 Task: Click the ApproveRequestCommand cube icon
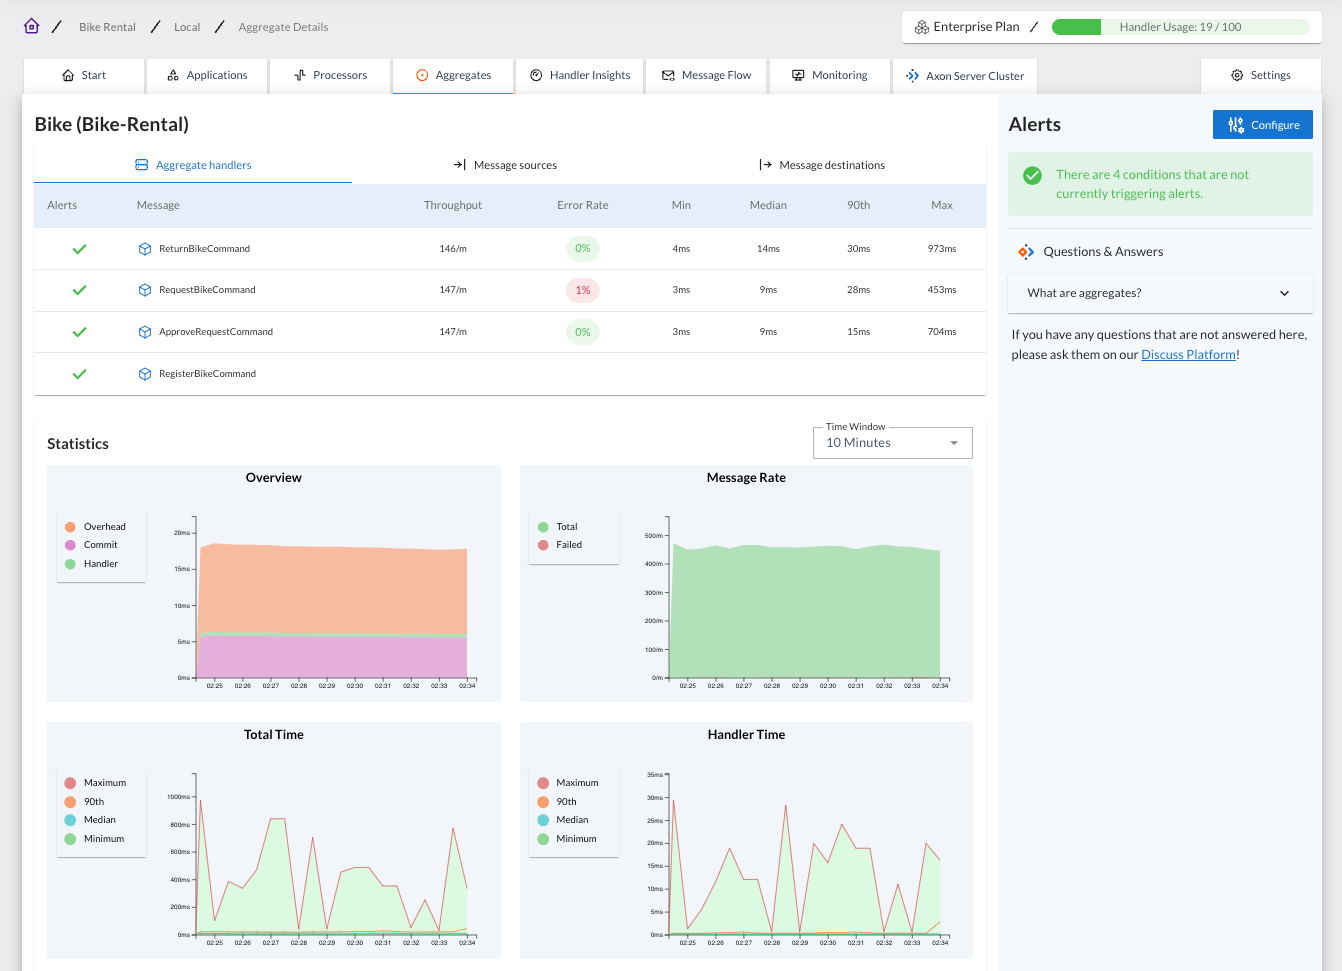[x=145, y=332]
